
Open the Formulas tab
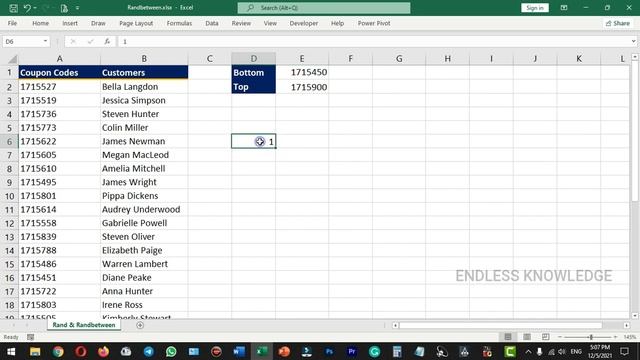(x=179, y=23)
